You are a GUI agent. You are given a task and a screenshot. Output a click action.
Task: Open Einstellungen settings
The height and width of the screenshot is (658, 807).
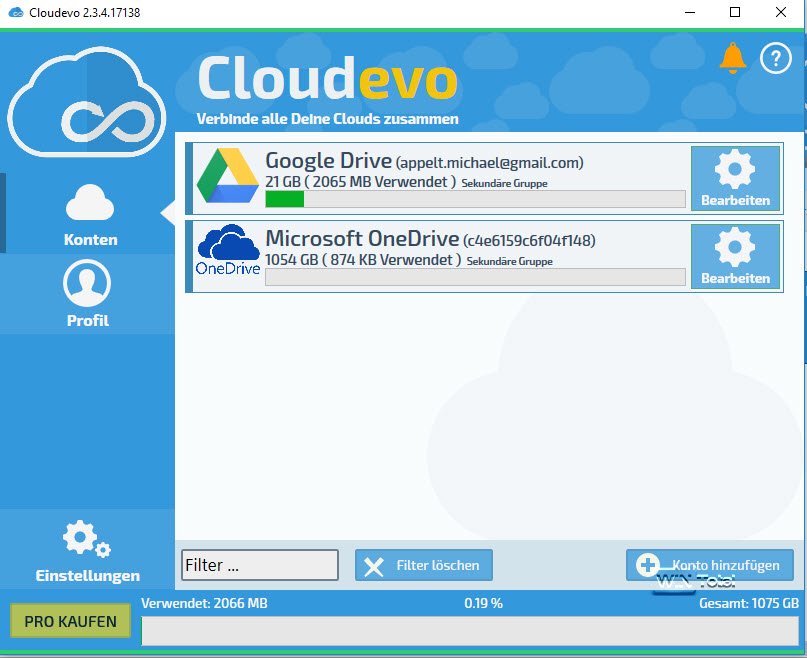coord(87,551)
